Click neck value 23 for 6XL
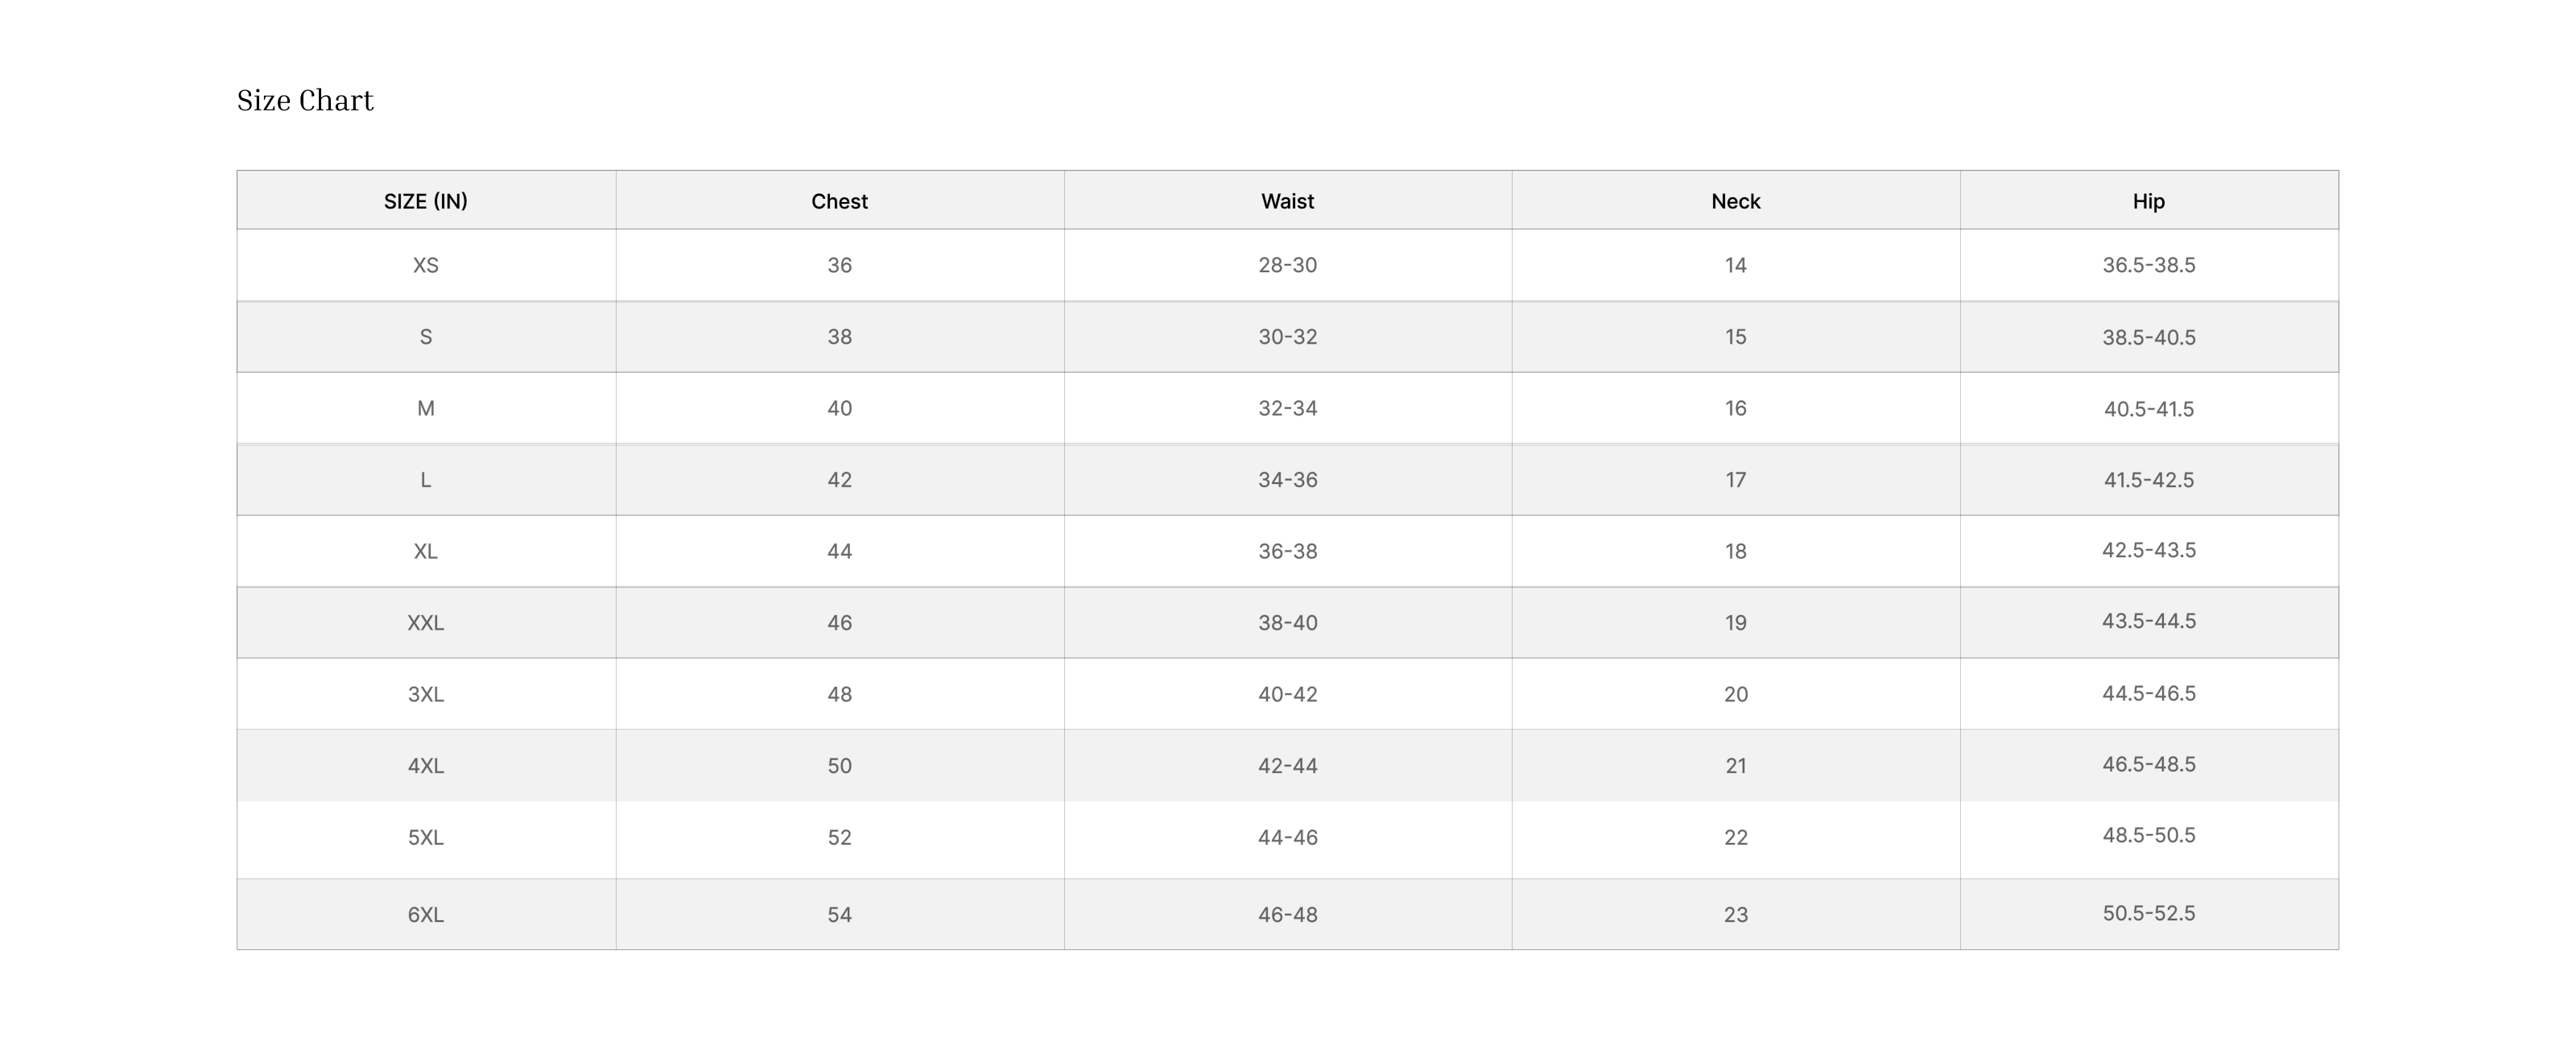Image resolution: width=2576 pixels, height=1062 pixels. tap(1735, 914)
